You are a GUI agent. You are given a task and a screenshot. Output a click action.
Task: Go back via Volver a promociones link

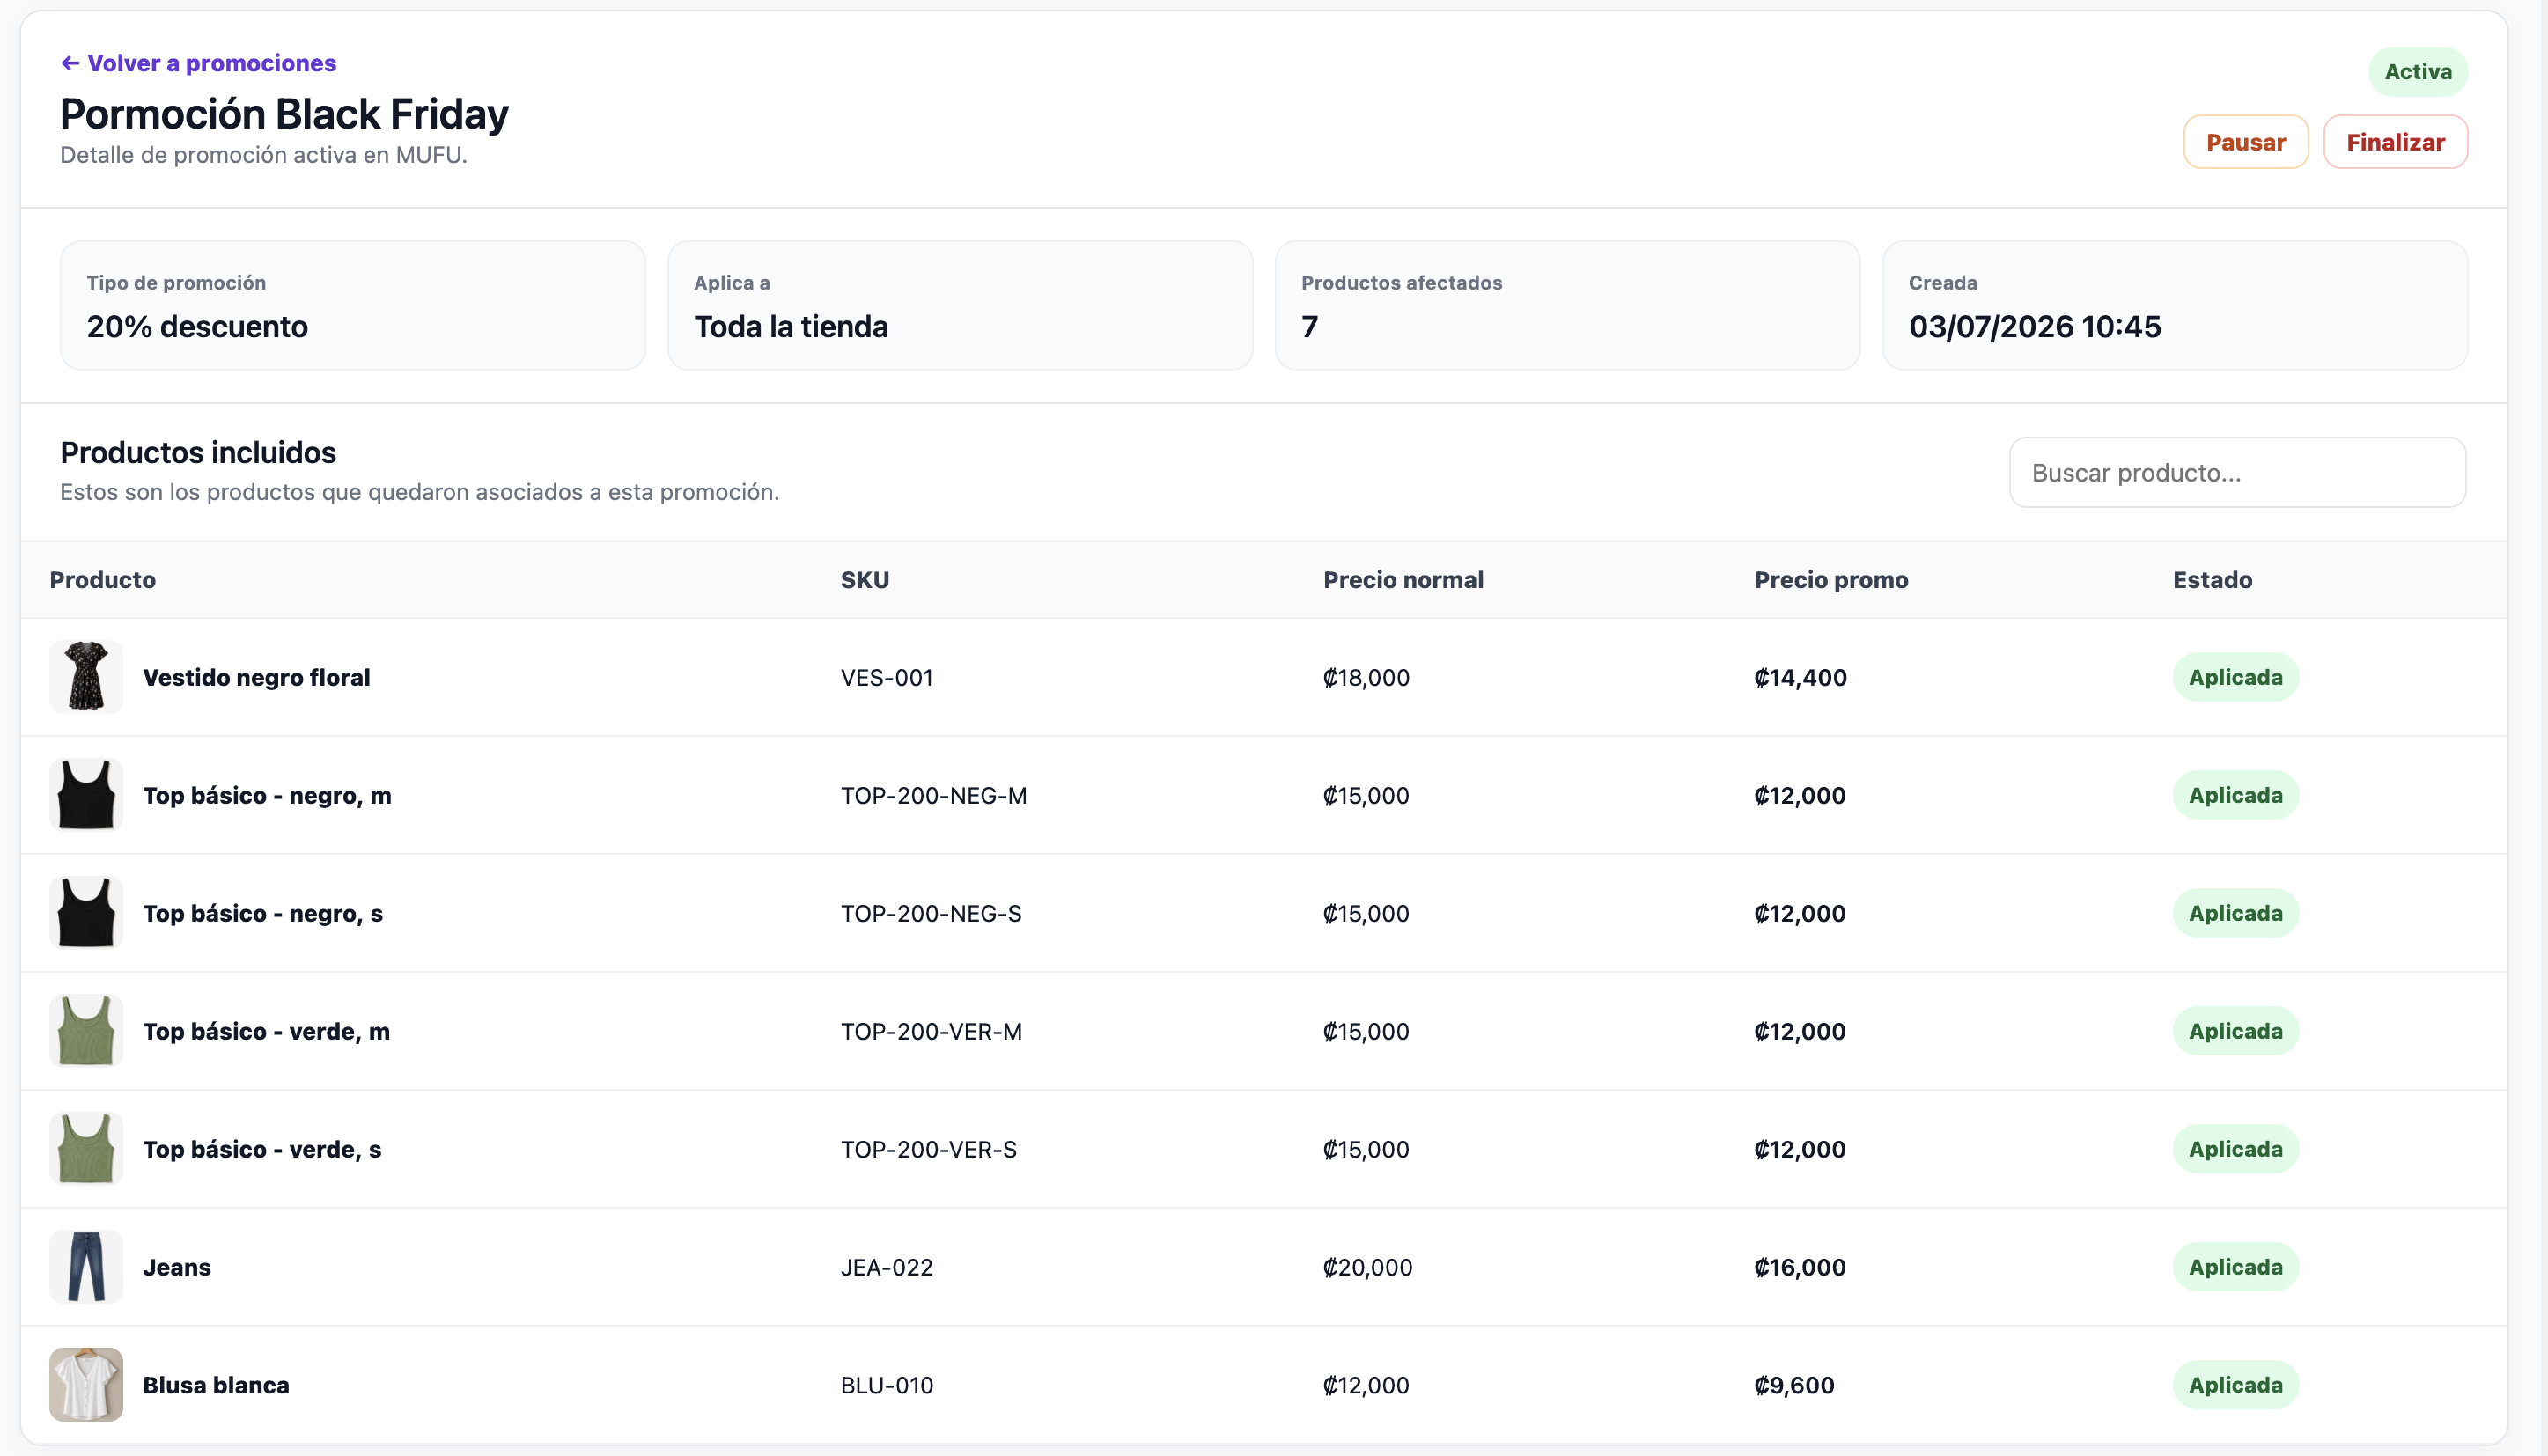198,63
